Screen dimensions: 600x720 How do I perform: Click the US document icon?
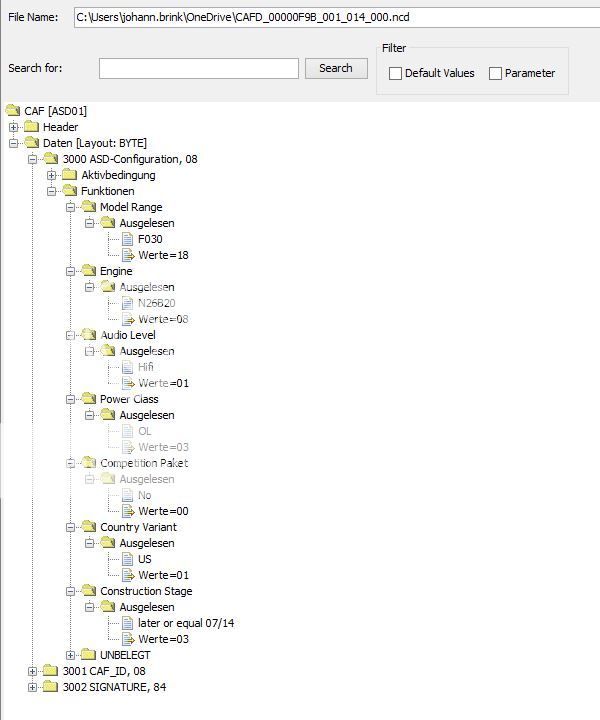click(128, 559)
